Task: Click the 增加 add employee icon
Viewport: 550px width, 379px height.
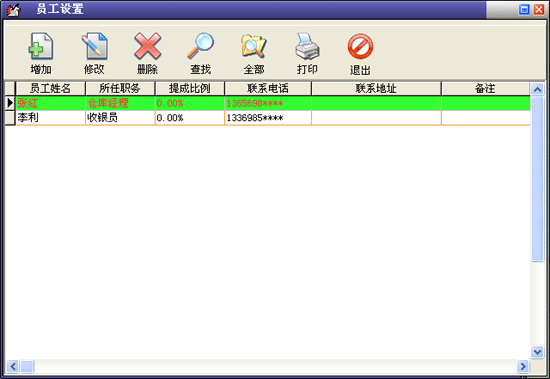Action: tap(41, 47)
